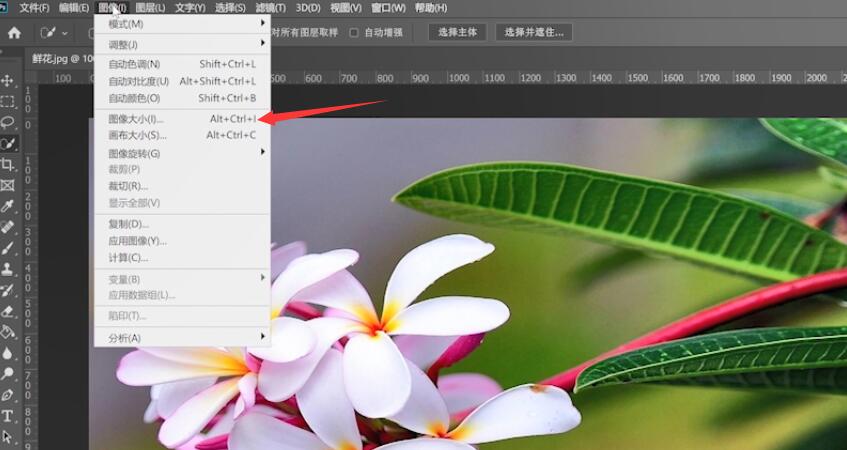Select the Quick Selection tool in toolbar

coord(8,143)
